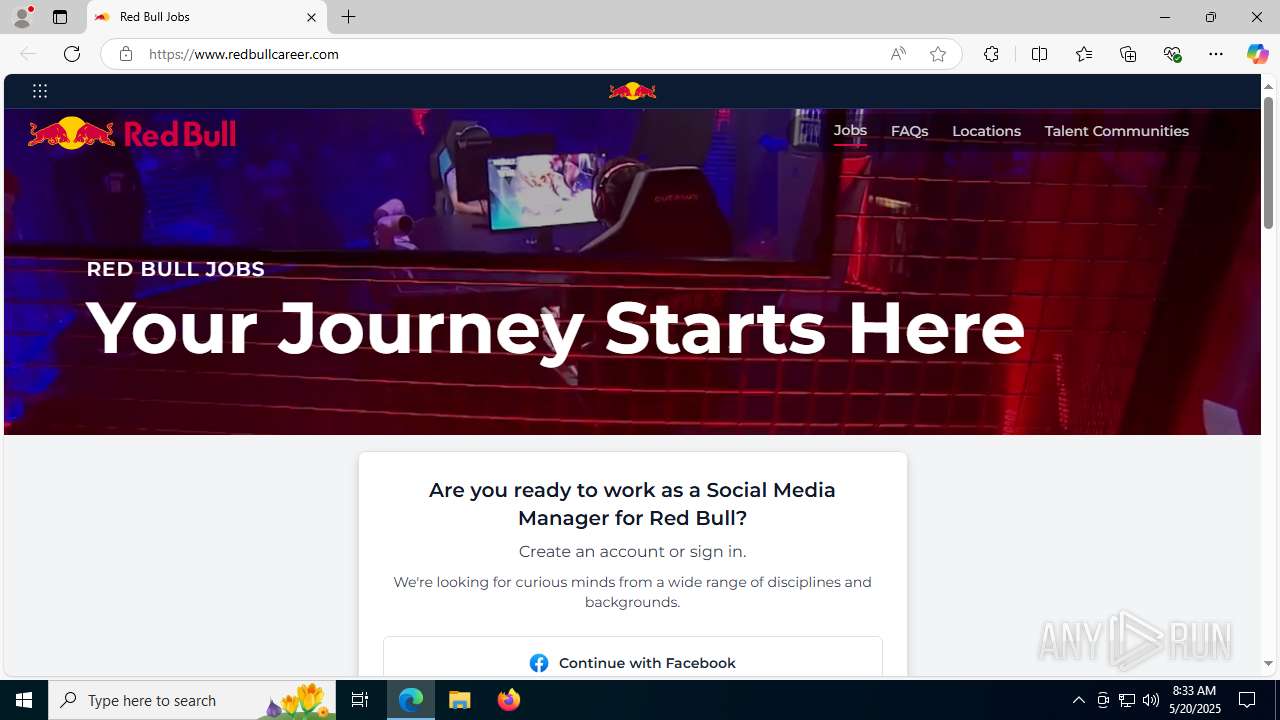Click 'Create an account or sign in.' text
Viewport: 1280px width, 720px height.
point(632,551)
